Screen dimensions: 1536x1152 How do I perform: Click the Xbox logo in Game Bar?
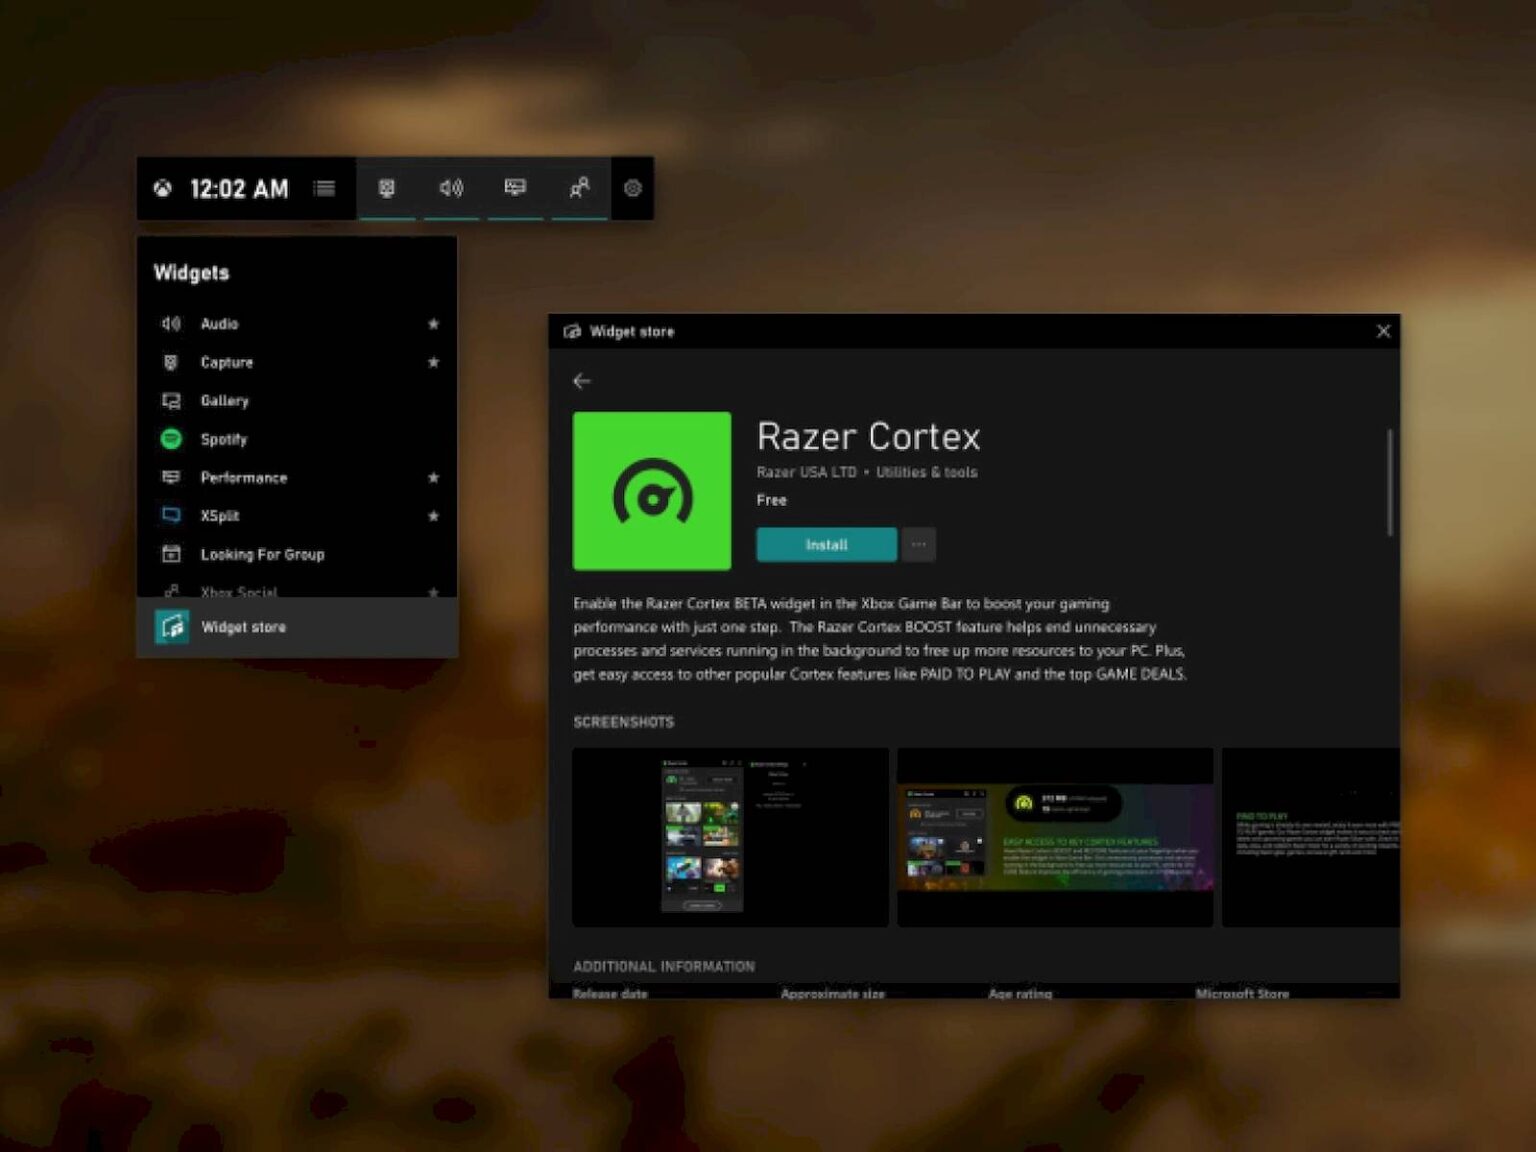click(162, 188)
